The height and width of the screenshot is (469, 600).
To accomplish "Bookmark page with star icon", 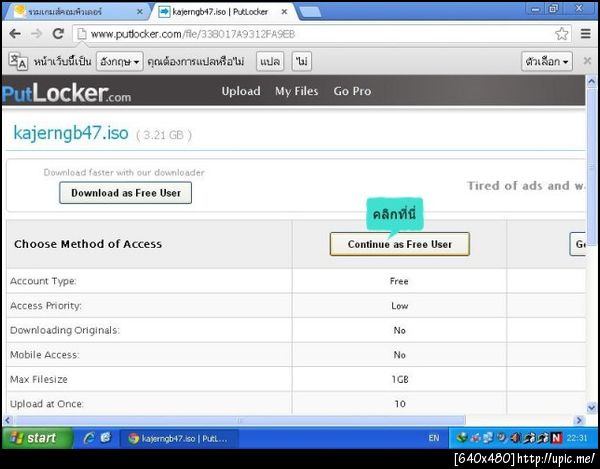I will click(x=561, y=34).
